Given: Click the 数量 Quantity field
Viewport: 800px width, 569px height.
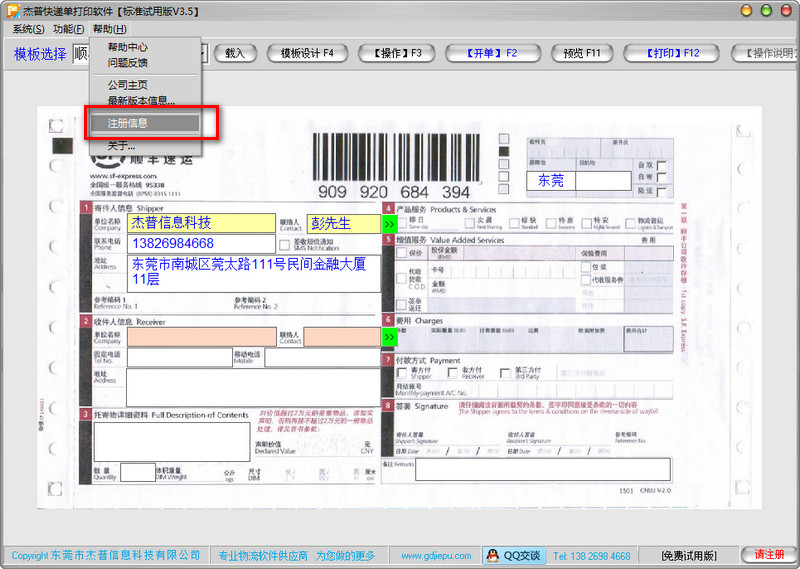Looking at the screenshot, I should click(x=138, y=473).
